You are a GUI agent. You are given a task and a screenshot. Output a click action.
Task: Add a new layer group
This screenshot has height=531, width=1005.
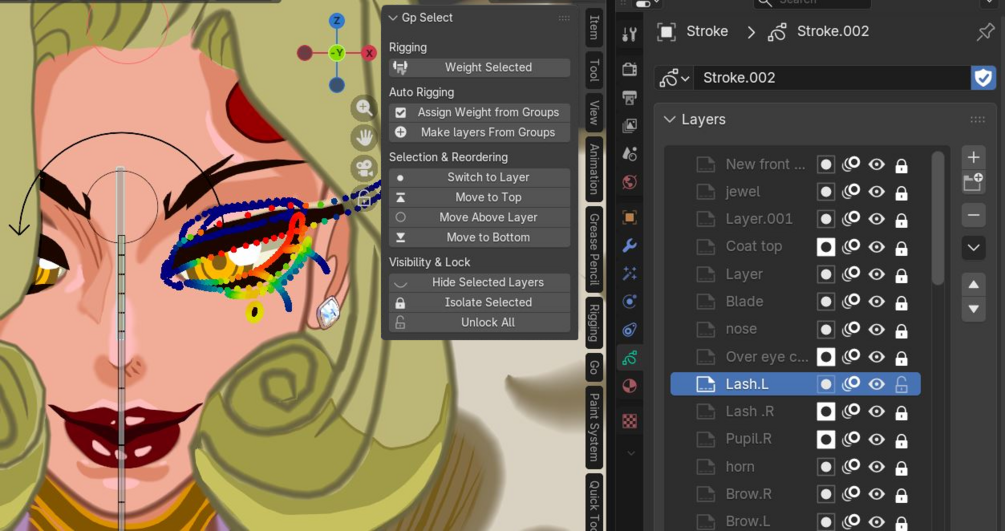coord(973,183)
